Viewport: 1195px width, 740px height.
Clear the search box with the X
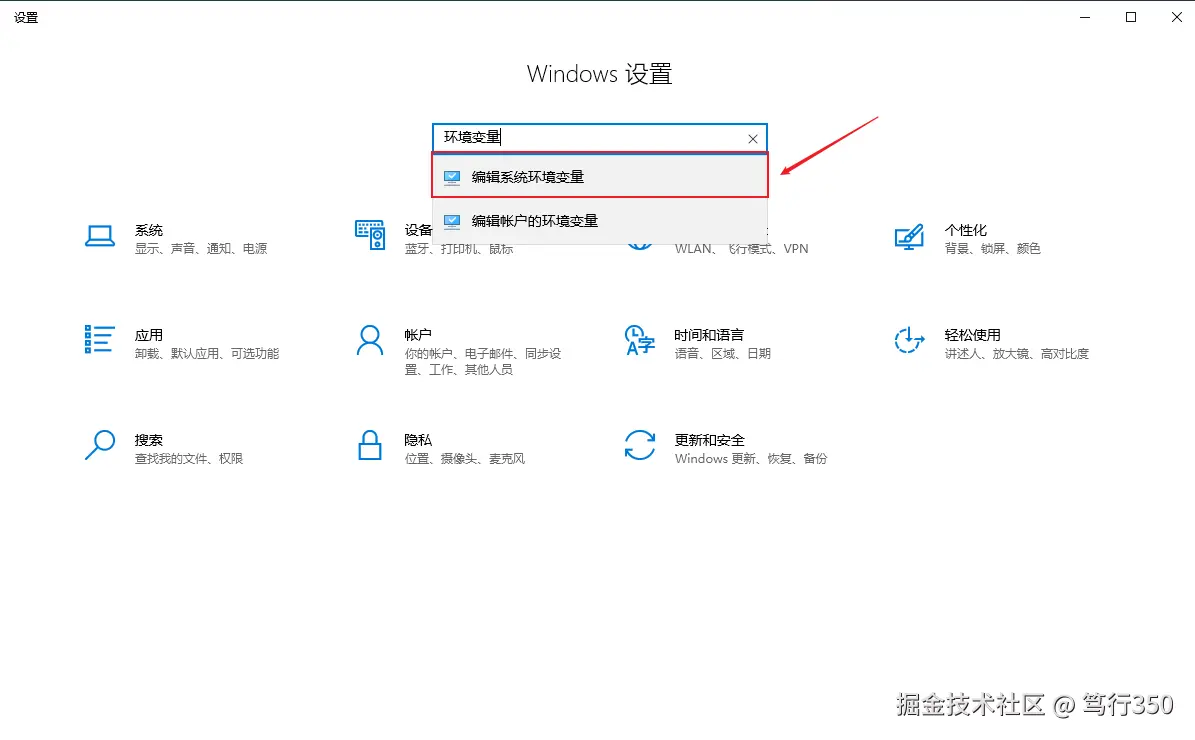point(752,139)
